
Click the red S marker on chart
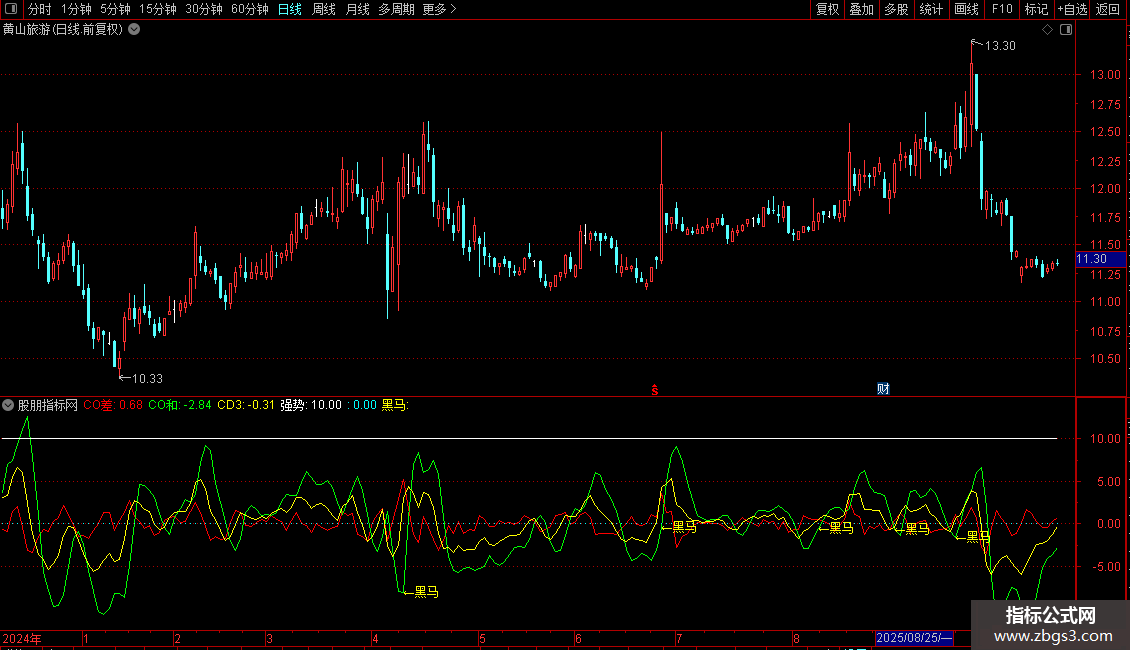(654, 389)
